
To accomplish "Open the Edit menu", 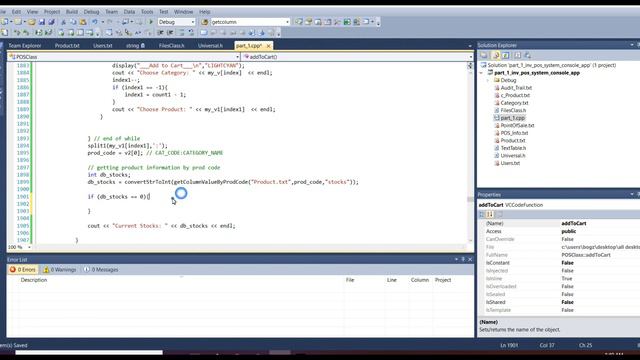I will point(16,12).
